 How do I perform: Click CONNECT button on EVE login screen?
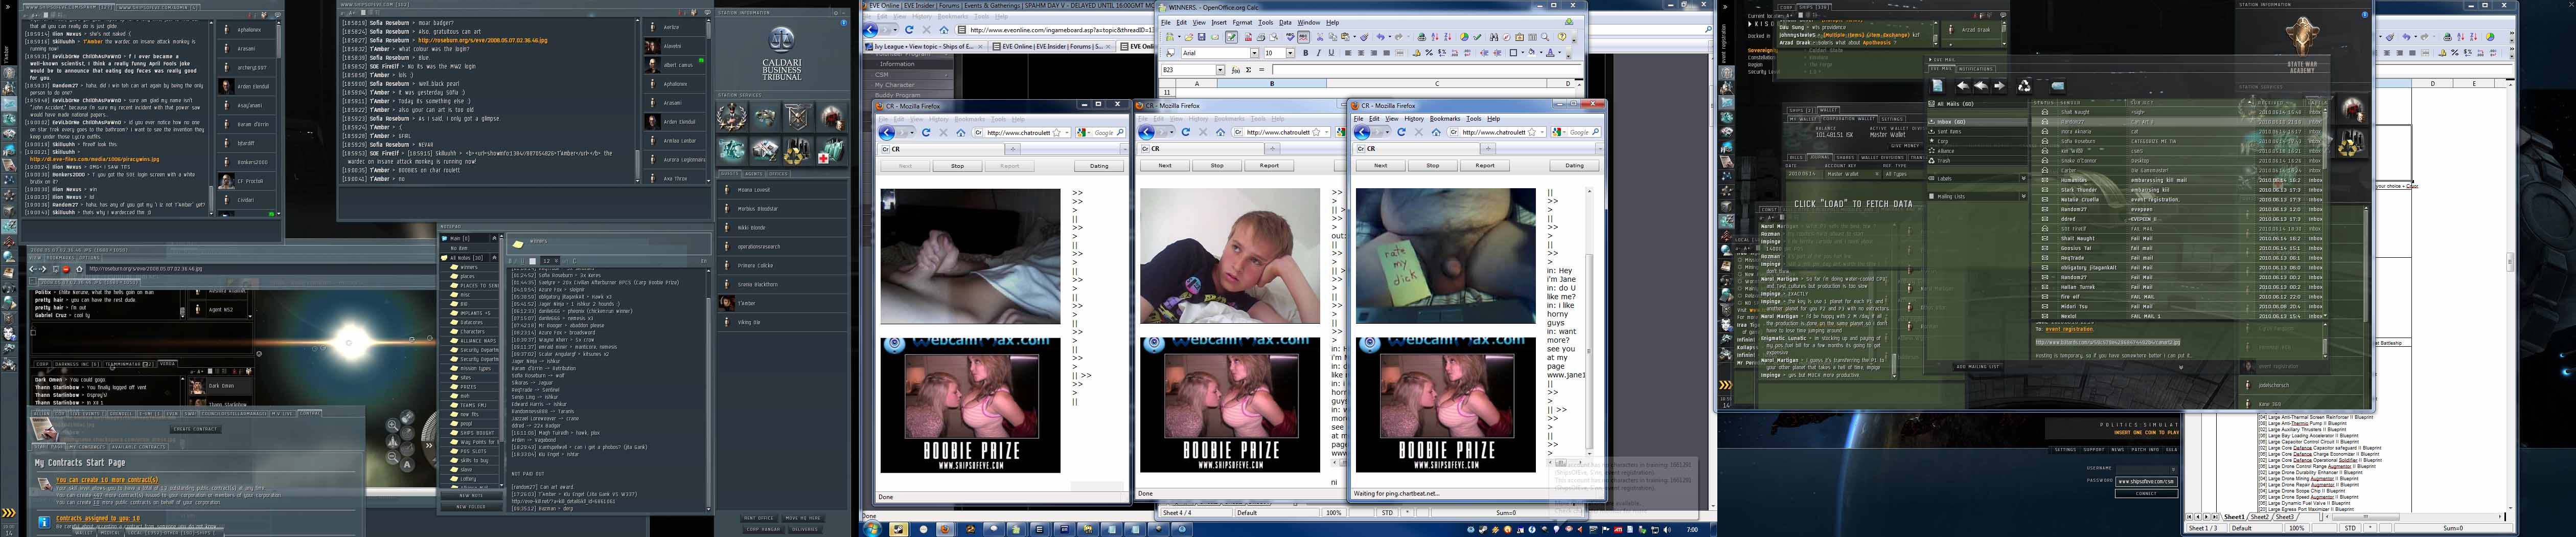tap(2146, 493)
